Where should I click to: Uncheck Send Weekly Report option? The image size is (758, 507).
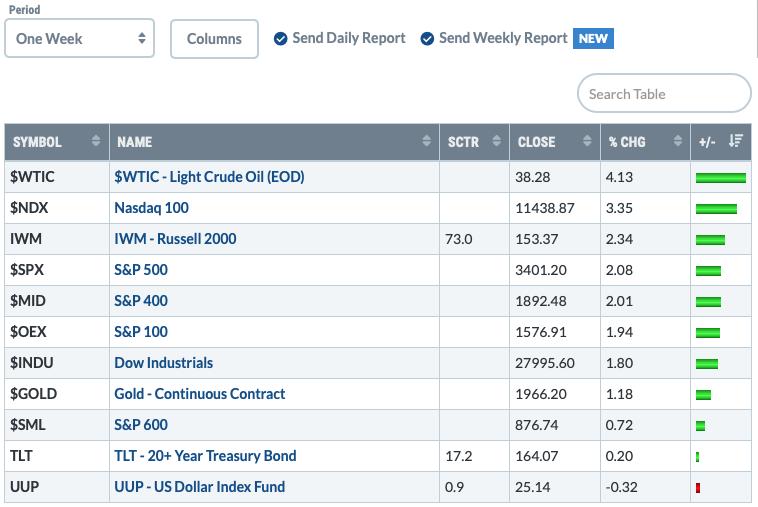pyautogui.click(x=427, y=39)
